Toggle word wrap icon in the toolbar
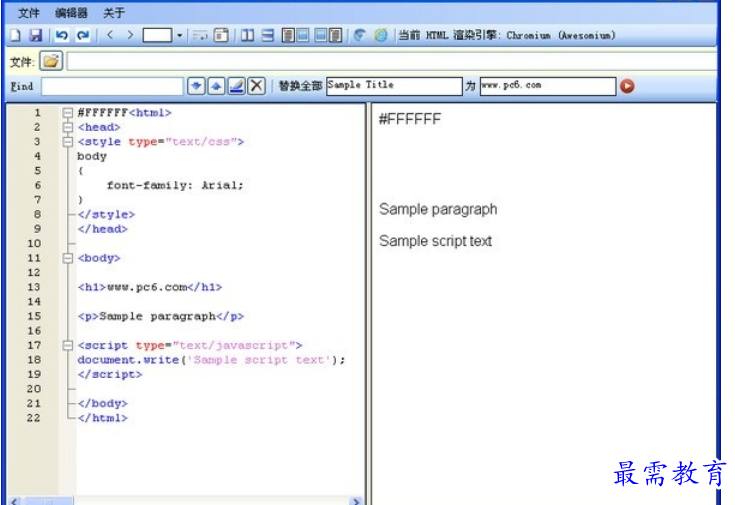This screenshot has height=505, width=735. [200, 35]
